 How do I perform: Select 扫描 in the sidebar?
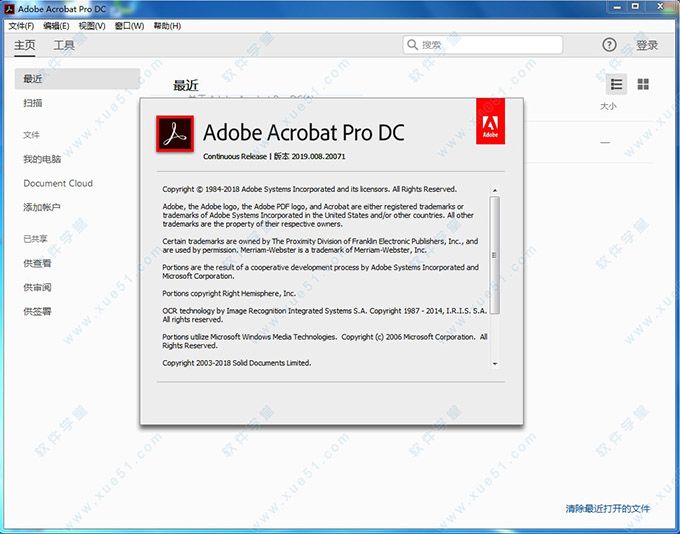tap(33, 103)
